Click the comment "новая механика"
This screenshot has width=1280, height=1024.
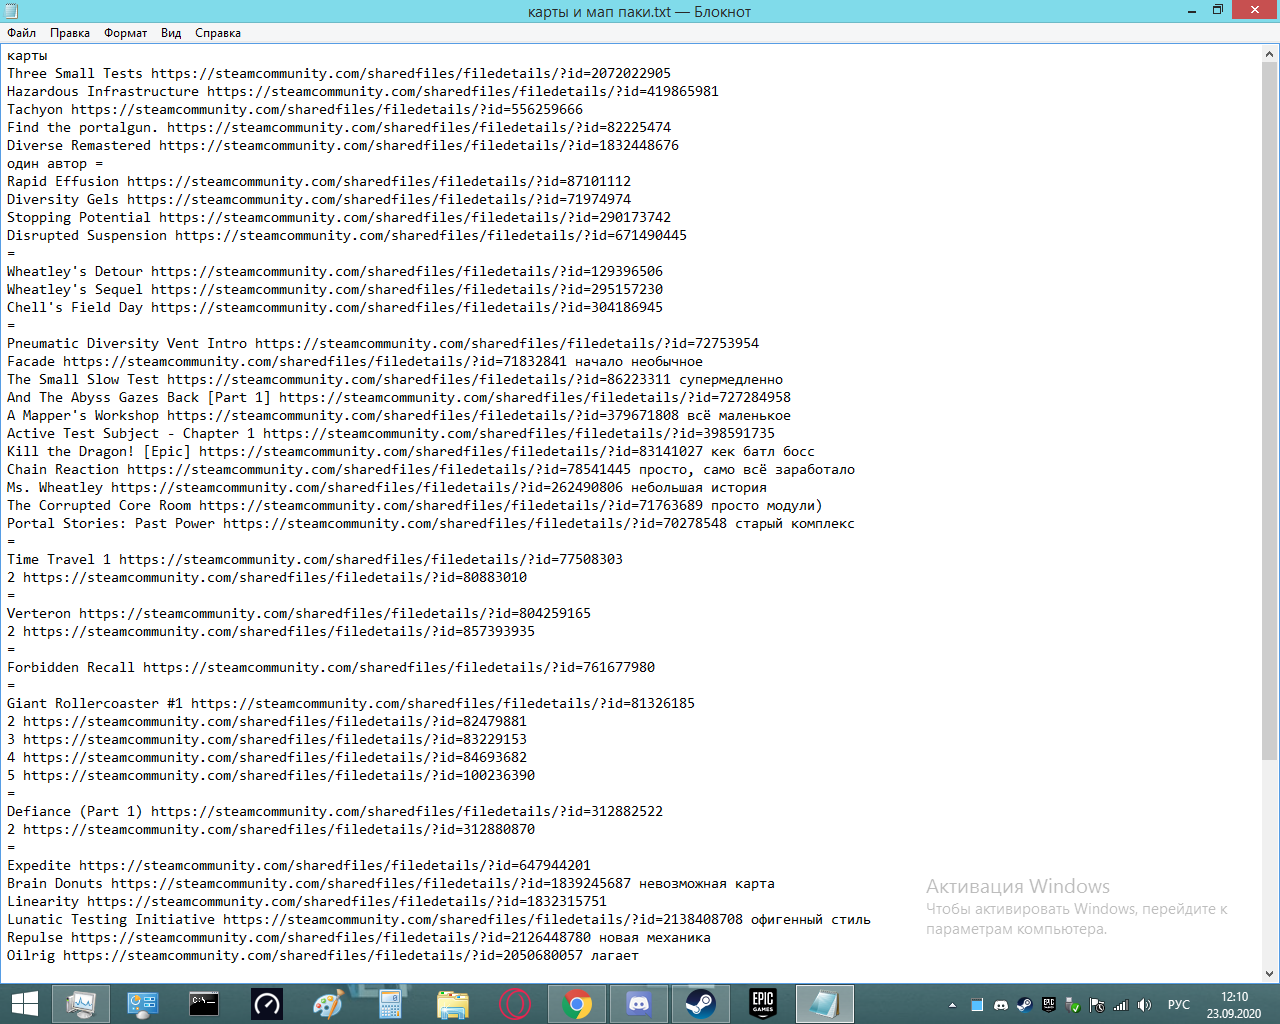coord(655,938)
